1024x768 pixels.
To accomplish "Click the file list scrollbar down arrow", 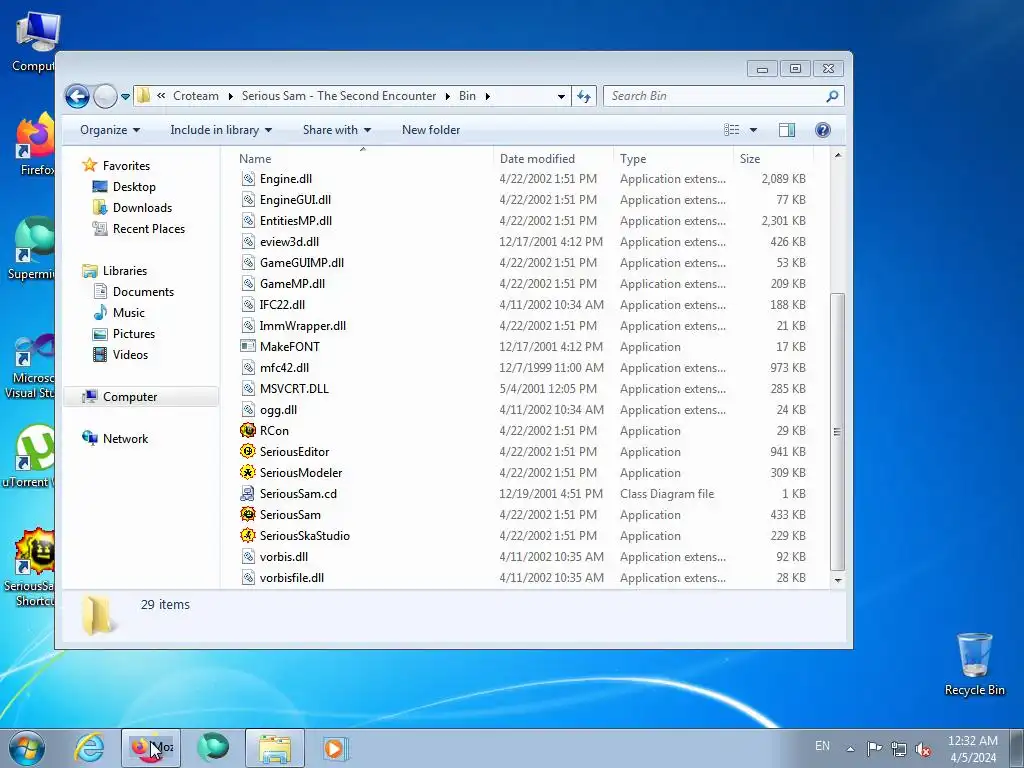I will coord(838,580).
